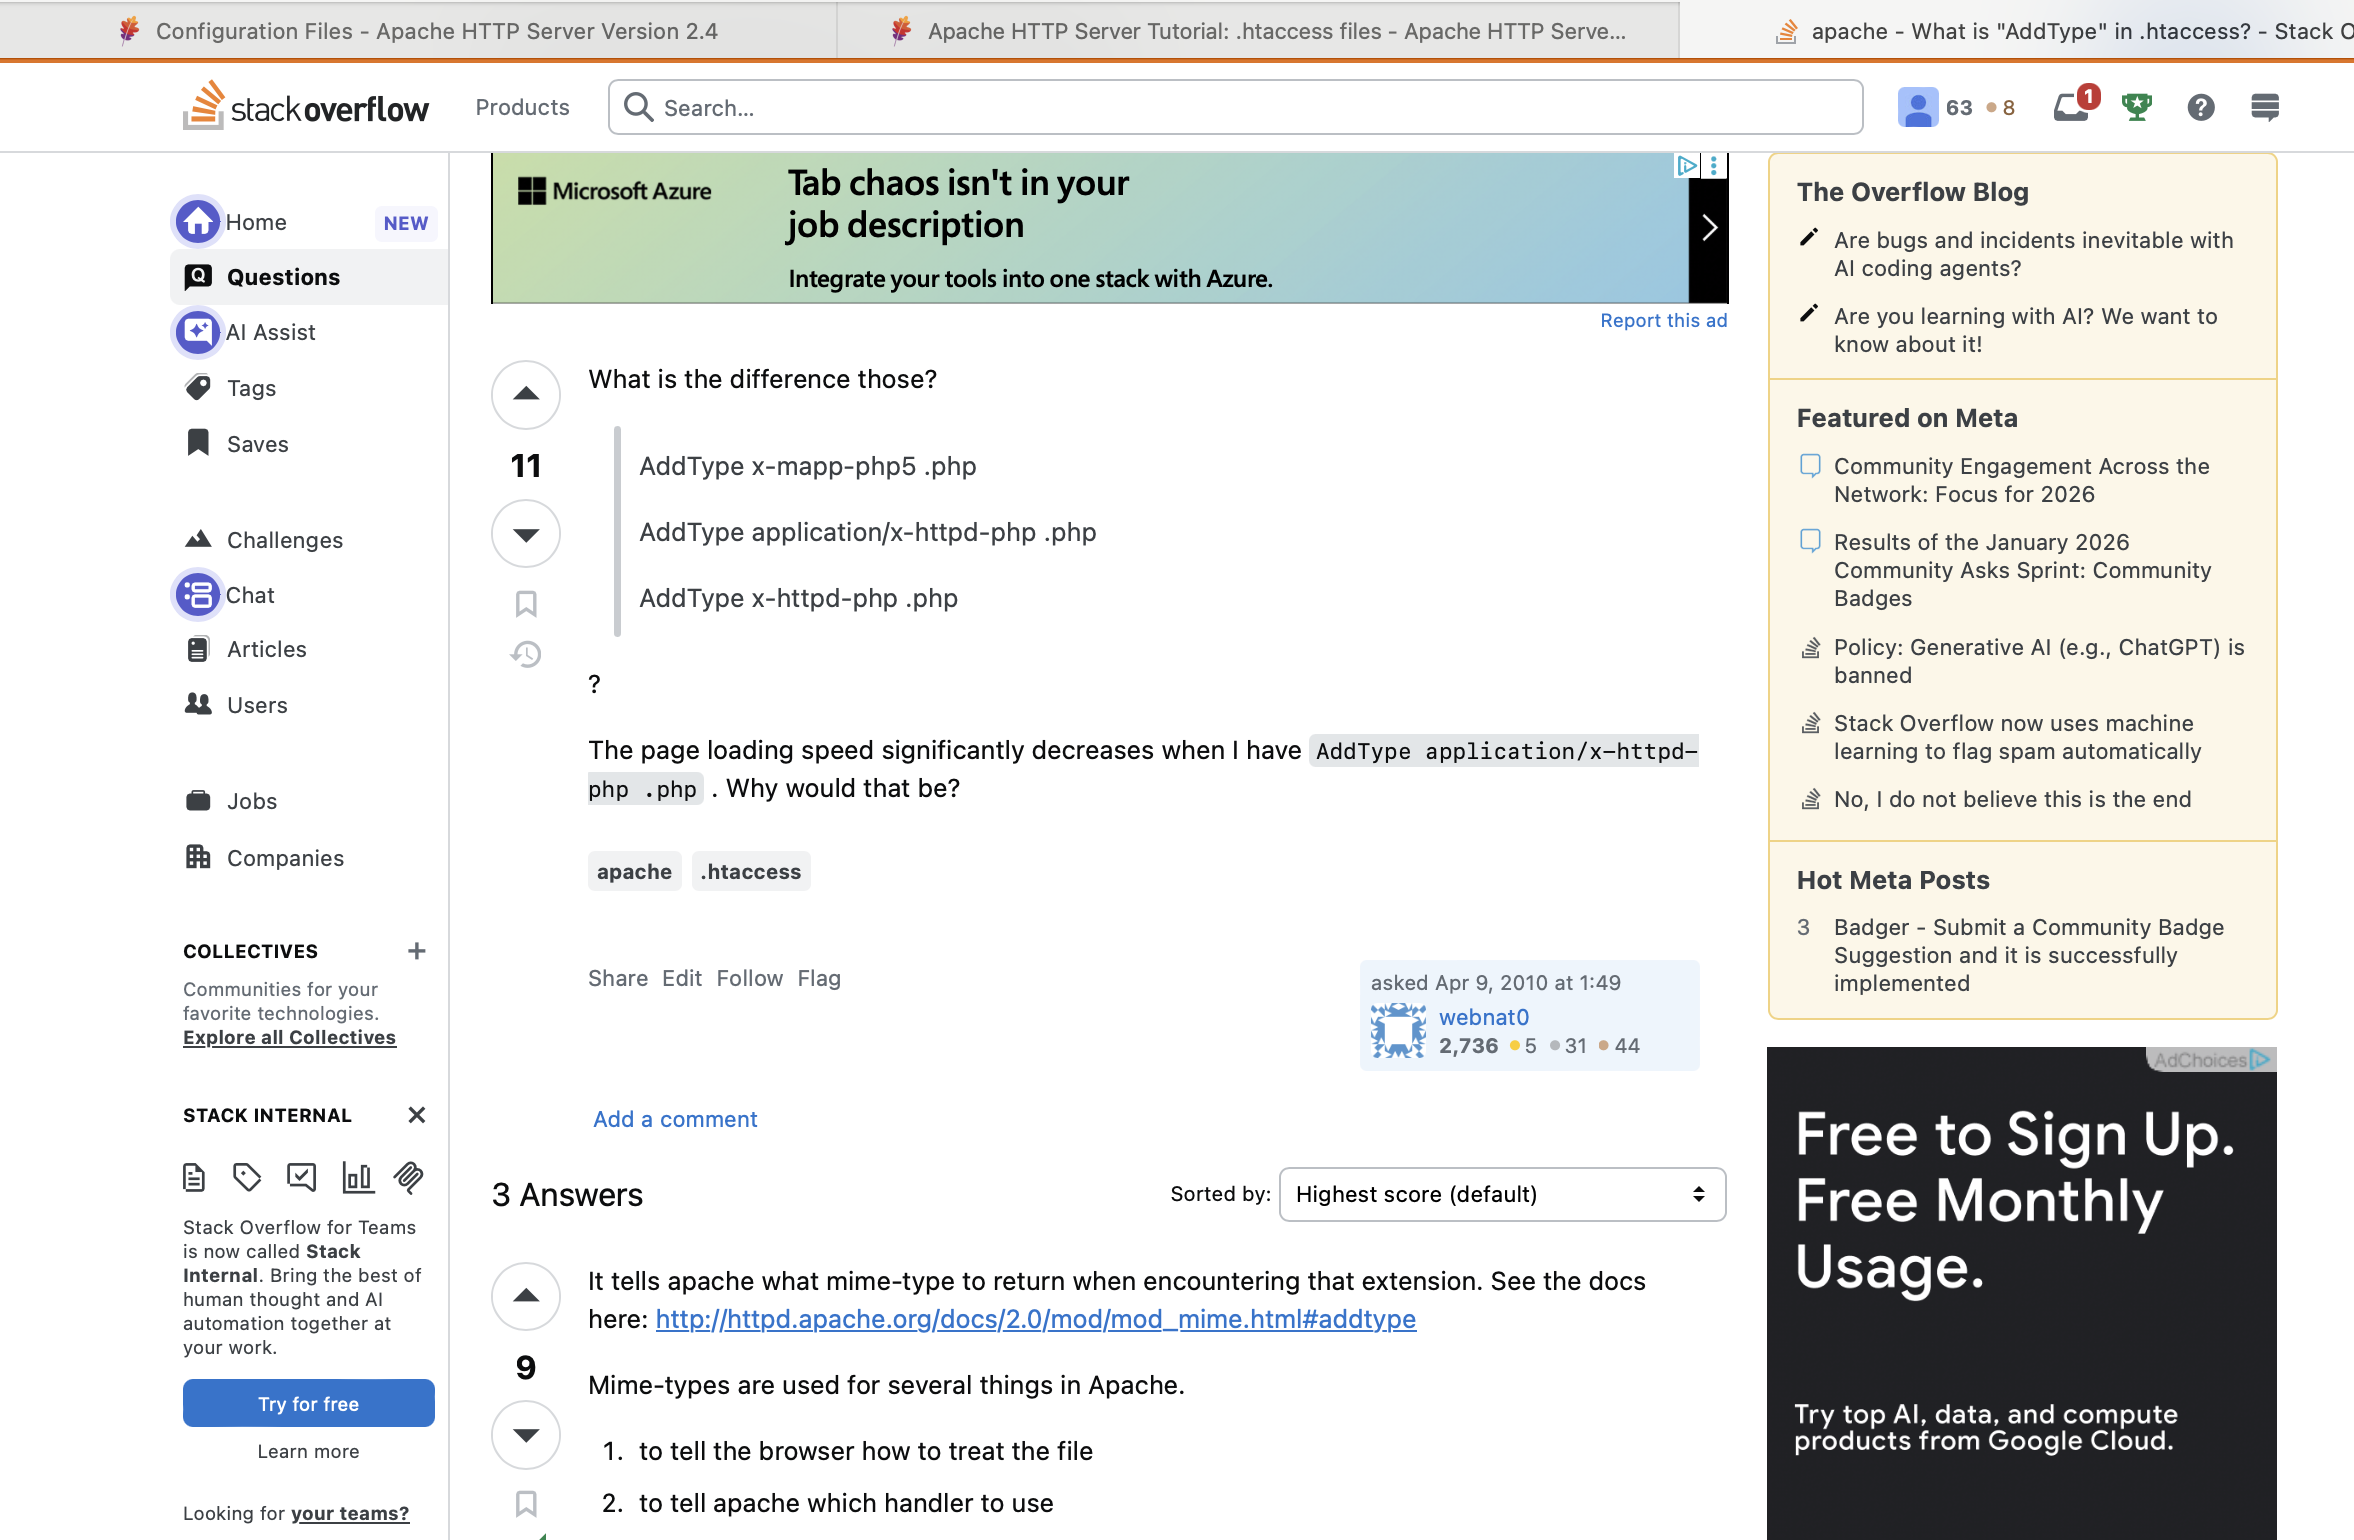
Task: Bookmark the question with save icon
Action: [526, 604]
